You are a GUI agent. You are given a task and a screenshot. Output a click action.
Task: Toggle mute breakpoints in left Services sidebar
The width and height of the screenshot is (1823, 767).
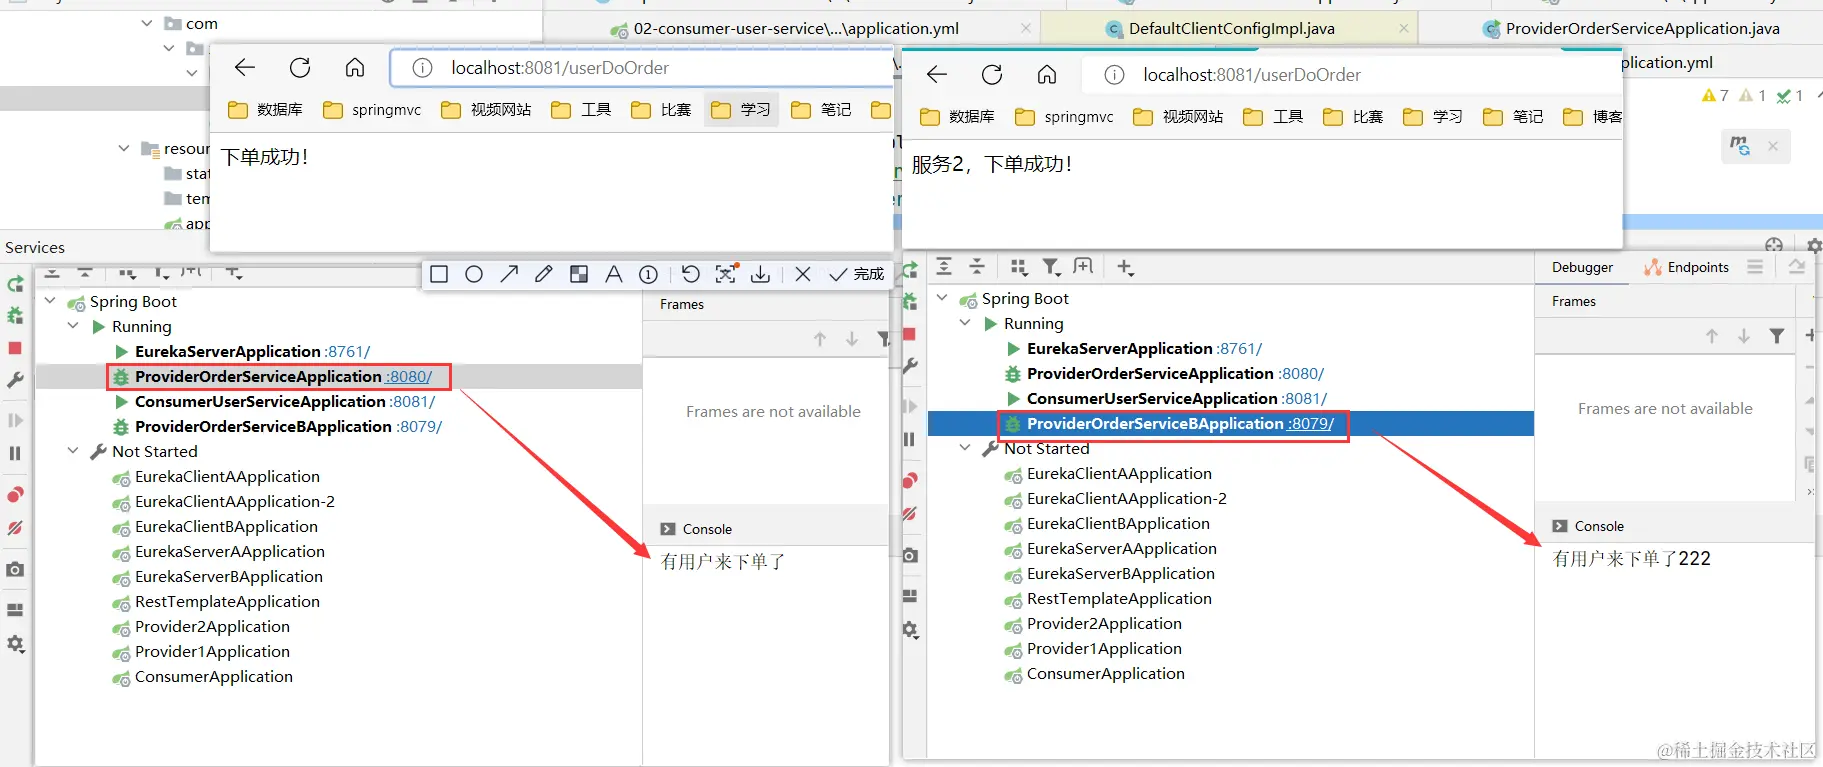(15, 528)
